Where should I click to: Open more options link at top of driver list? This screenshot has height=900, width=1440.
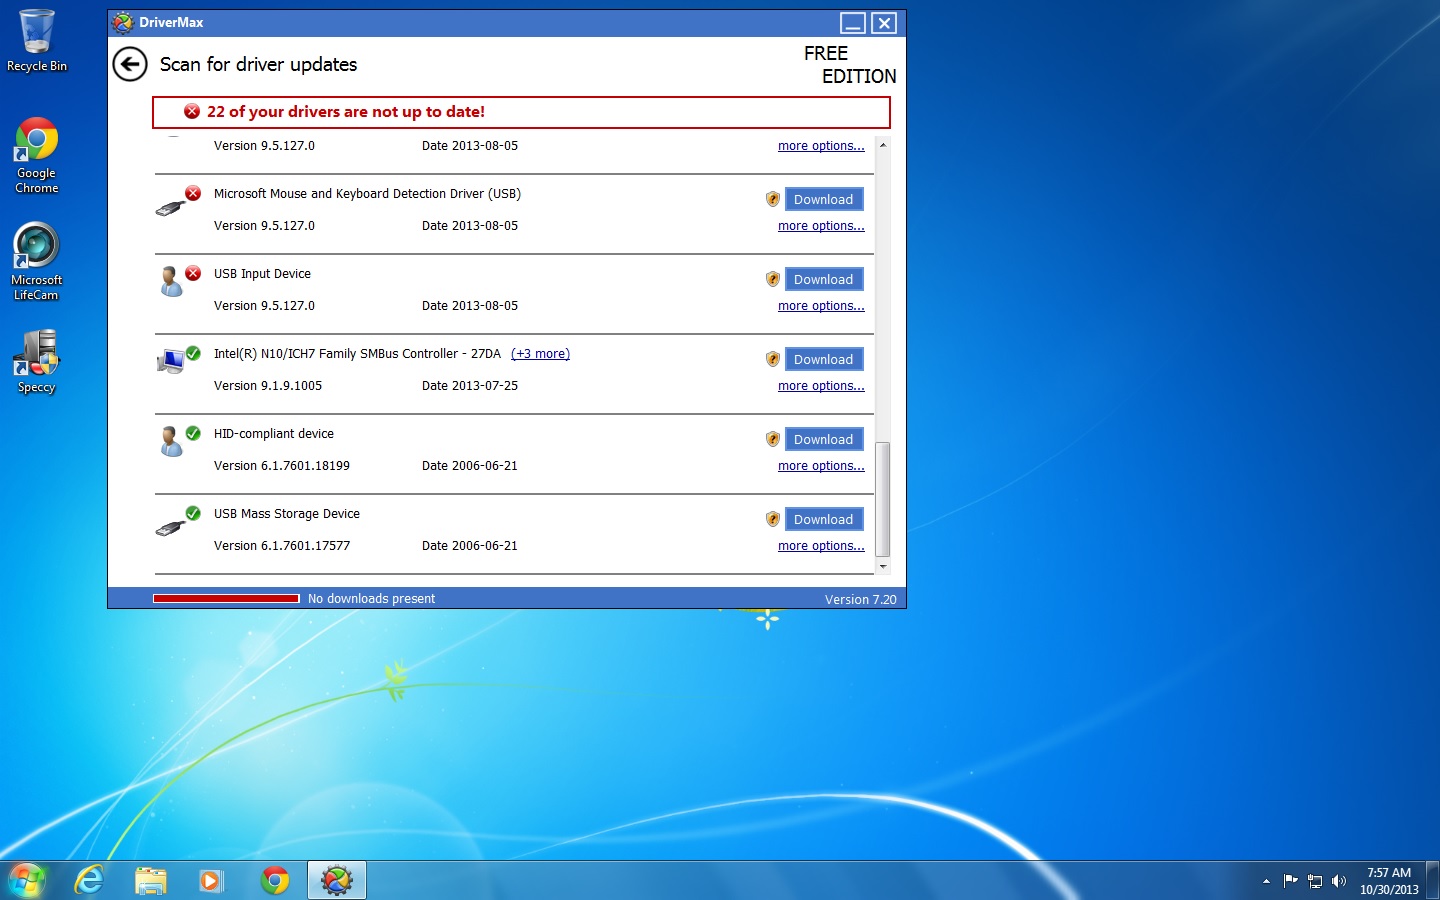pyautogui.click(x=821, y=146)
